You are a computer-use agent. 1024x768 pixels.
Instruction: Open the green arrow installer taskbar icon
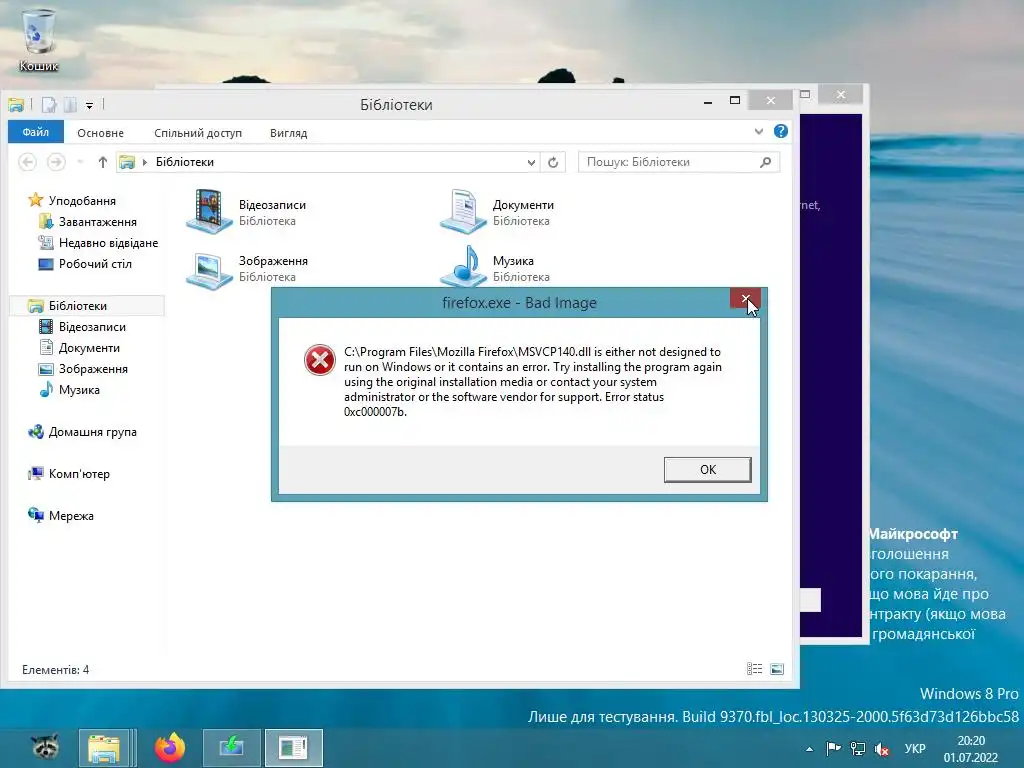point(232,748)
